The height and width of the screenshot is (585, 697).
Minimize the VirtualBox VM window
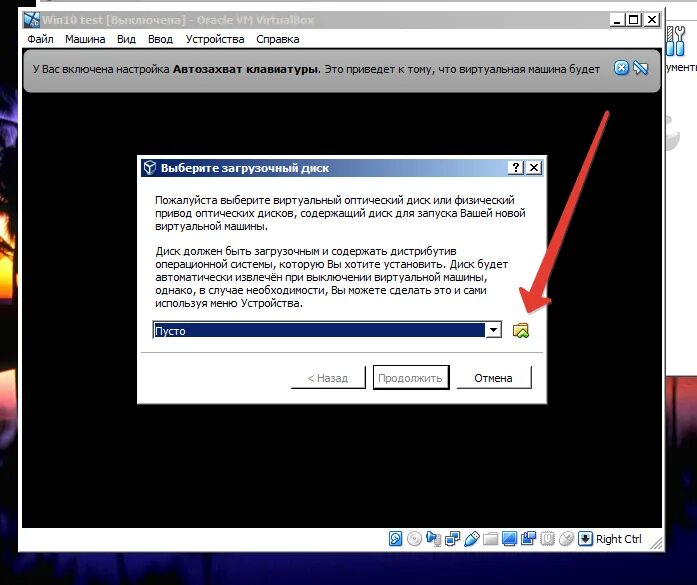tap(616, 20)
